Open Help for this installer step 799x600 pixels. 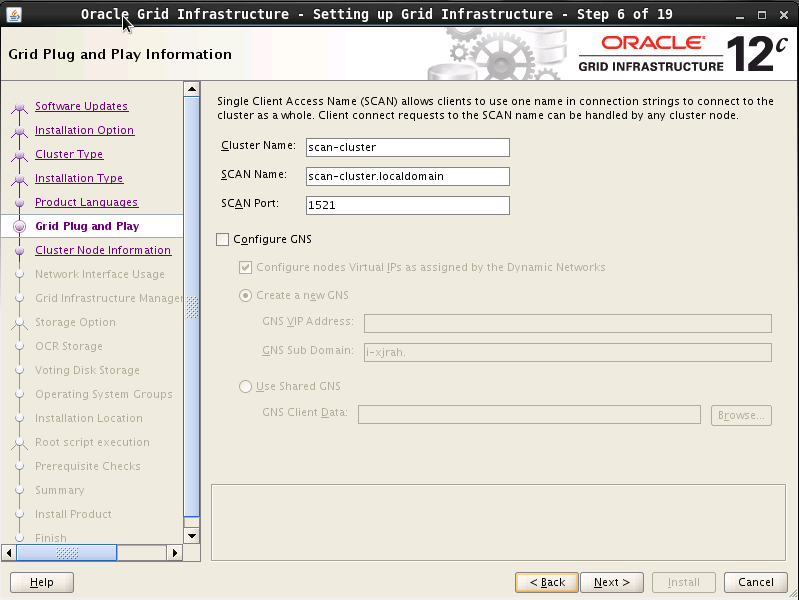[42, 582]
